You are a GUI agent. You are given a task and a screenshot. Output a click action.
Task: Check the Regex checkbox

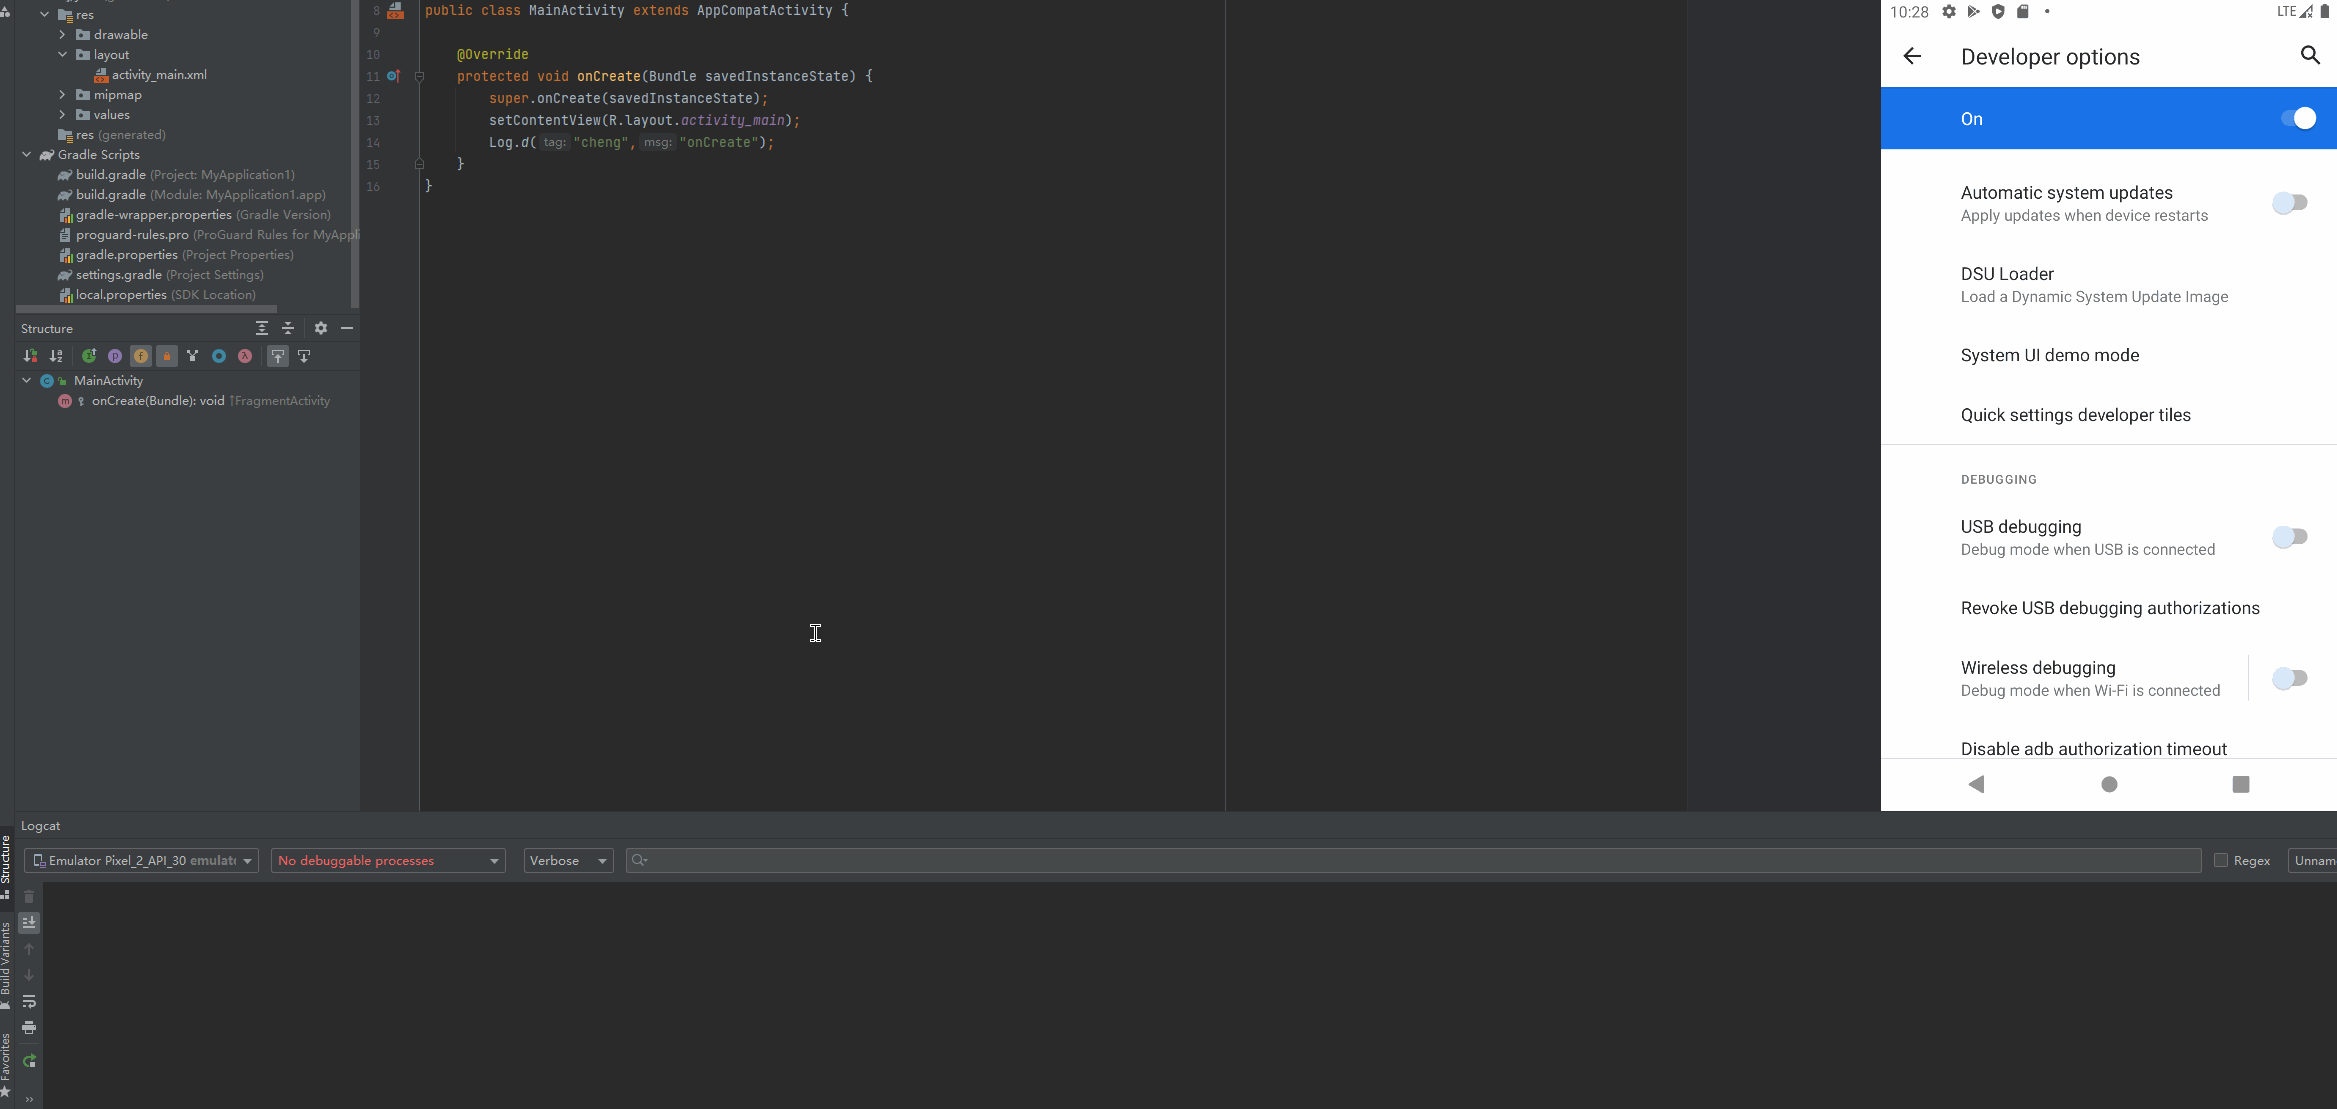2221,860
